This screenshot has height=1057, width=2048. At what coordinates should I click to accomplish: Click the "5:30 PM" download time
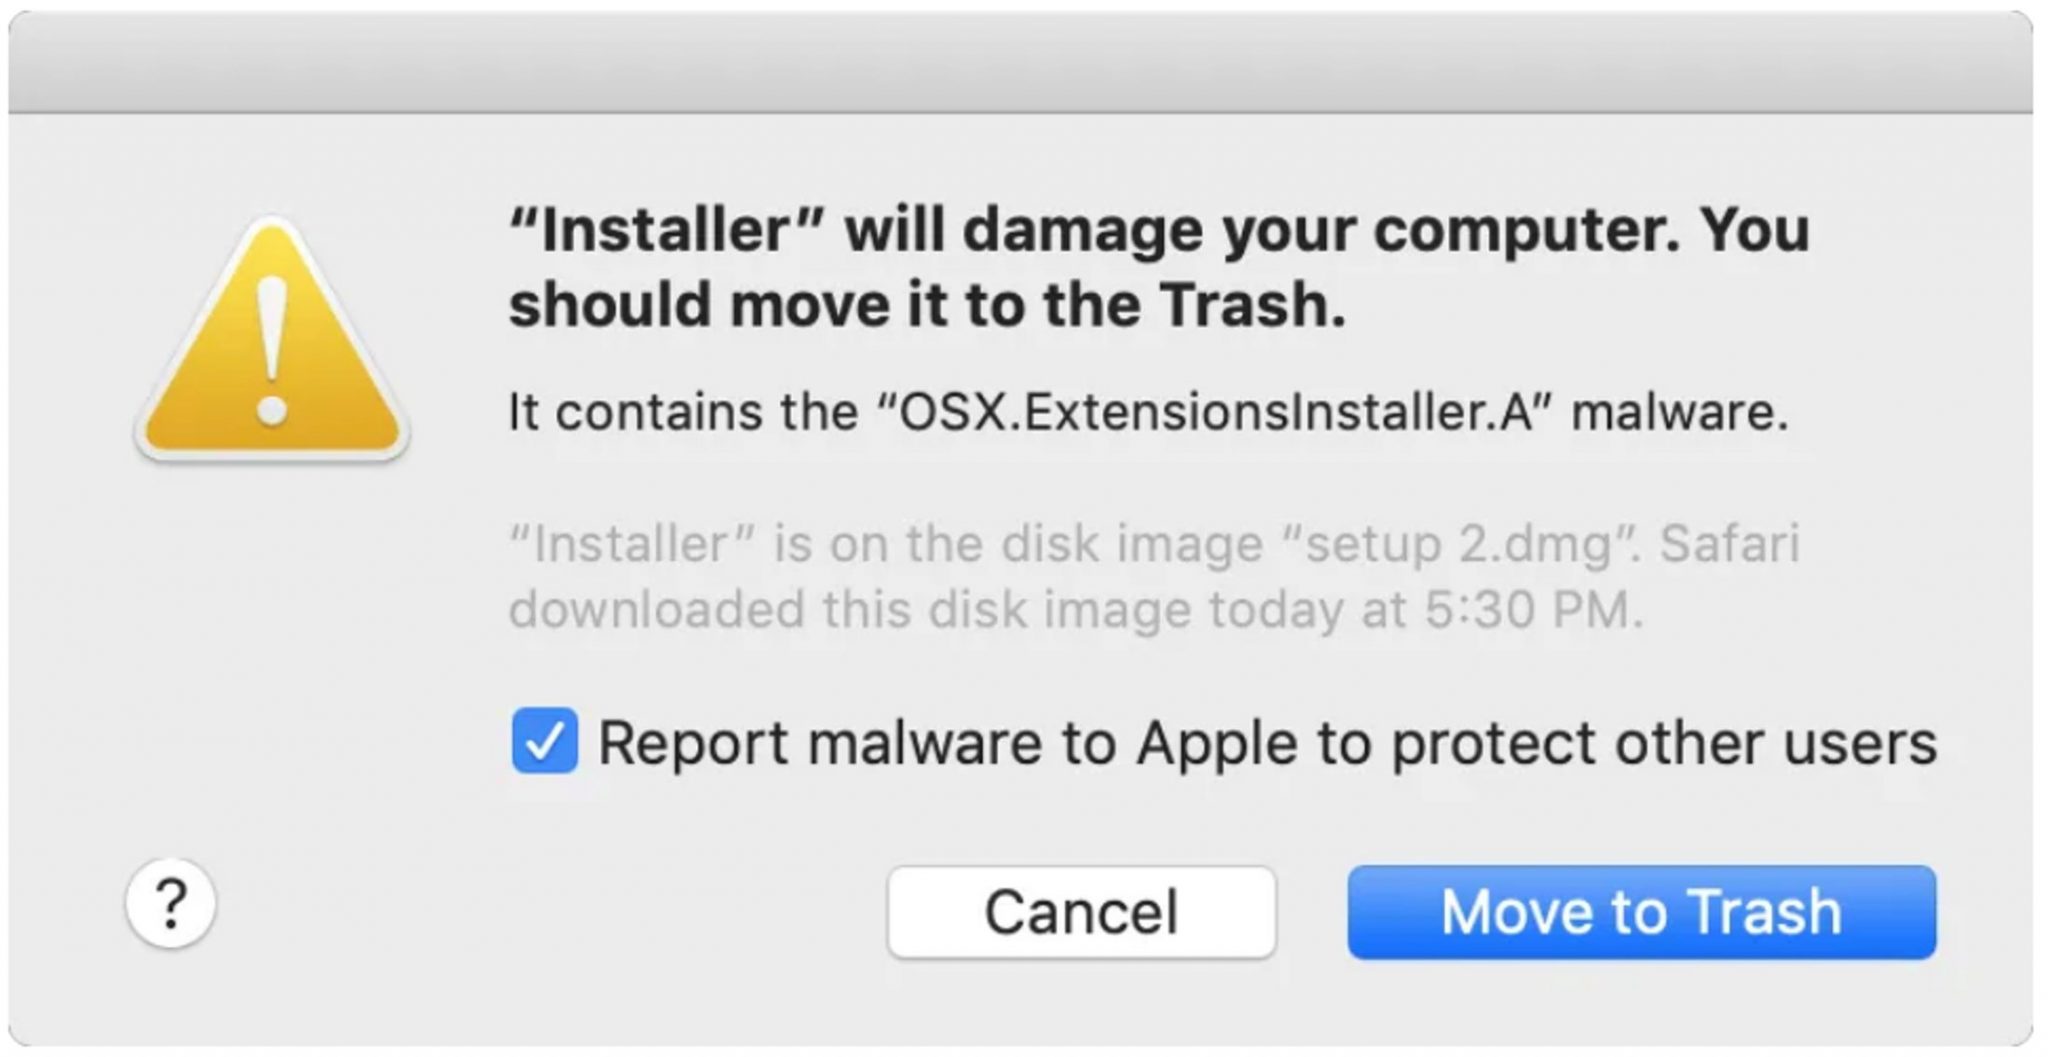[x=1533, y=610]
